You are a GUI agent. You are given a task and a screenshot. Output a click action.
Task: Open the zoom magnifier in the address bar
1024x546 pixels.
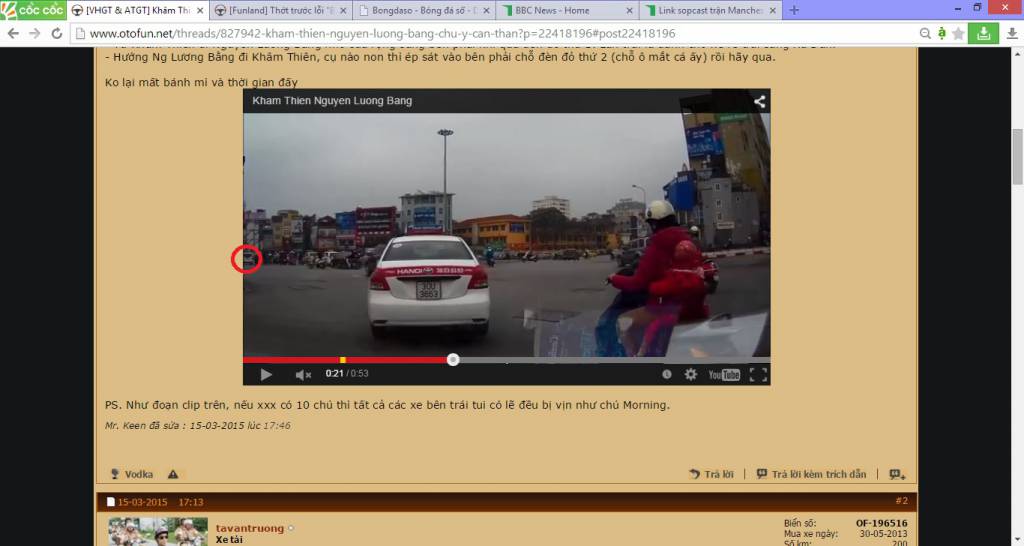pyautogui.click(x=925, y=33)
